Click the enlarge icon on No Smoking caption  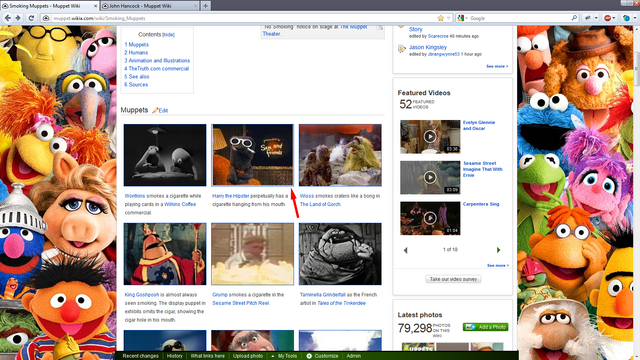point(380,27)
